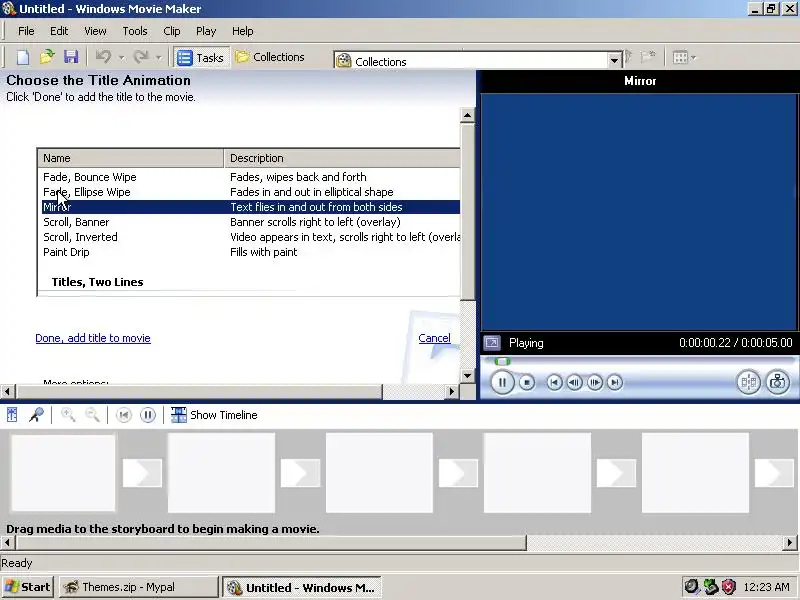Click the storyboard scroll right arrow
800x600 pixels.
[x=790, y=542]
